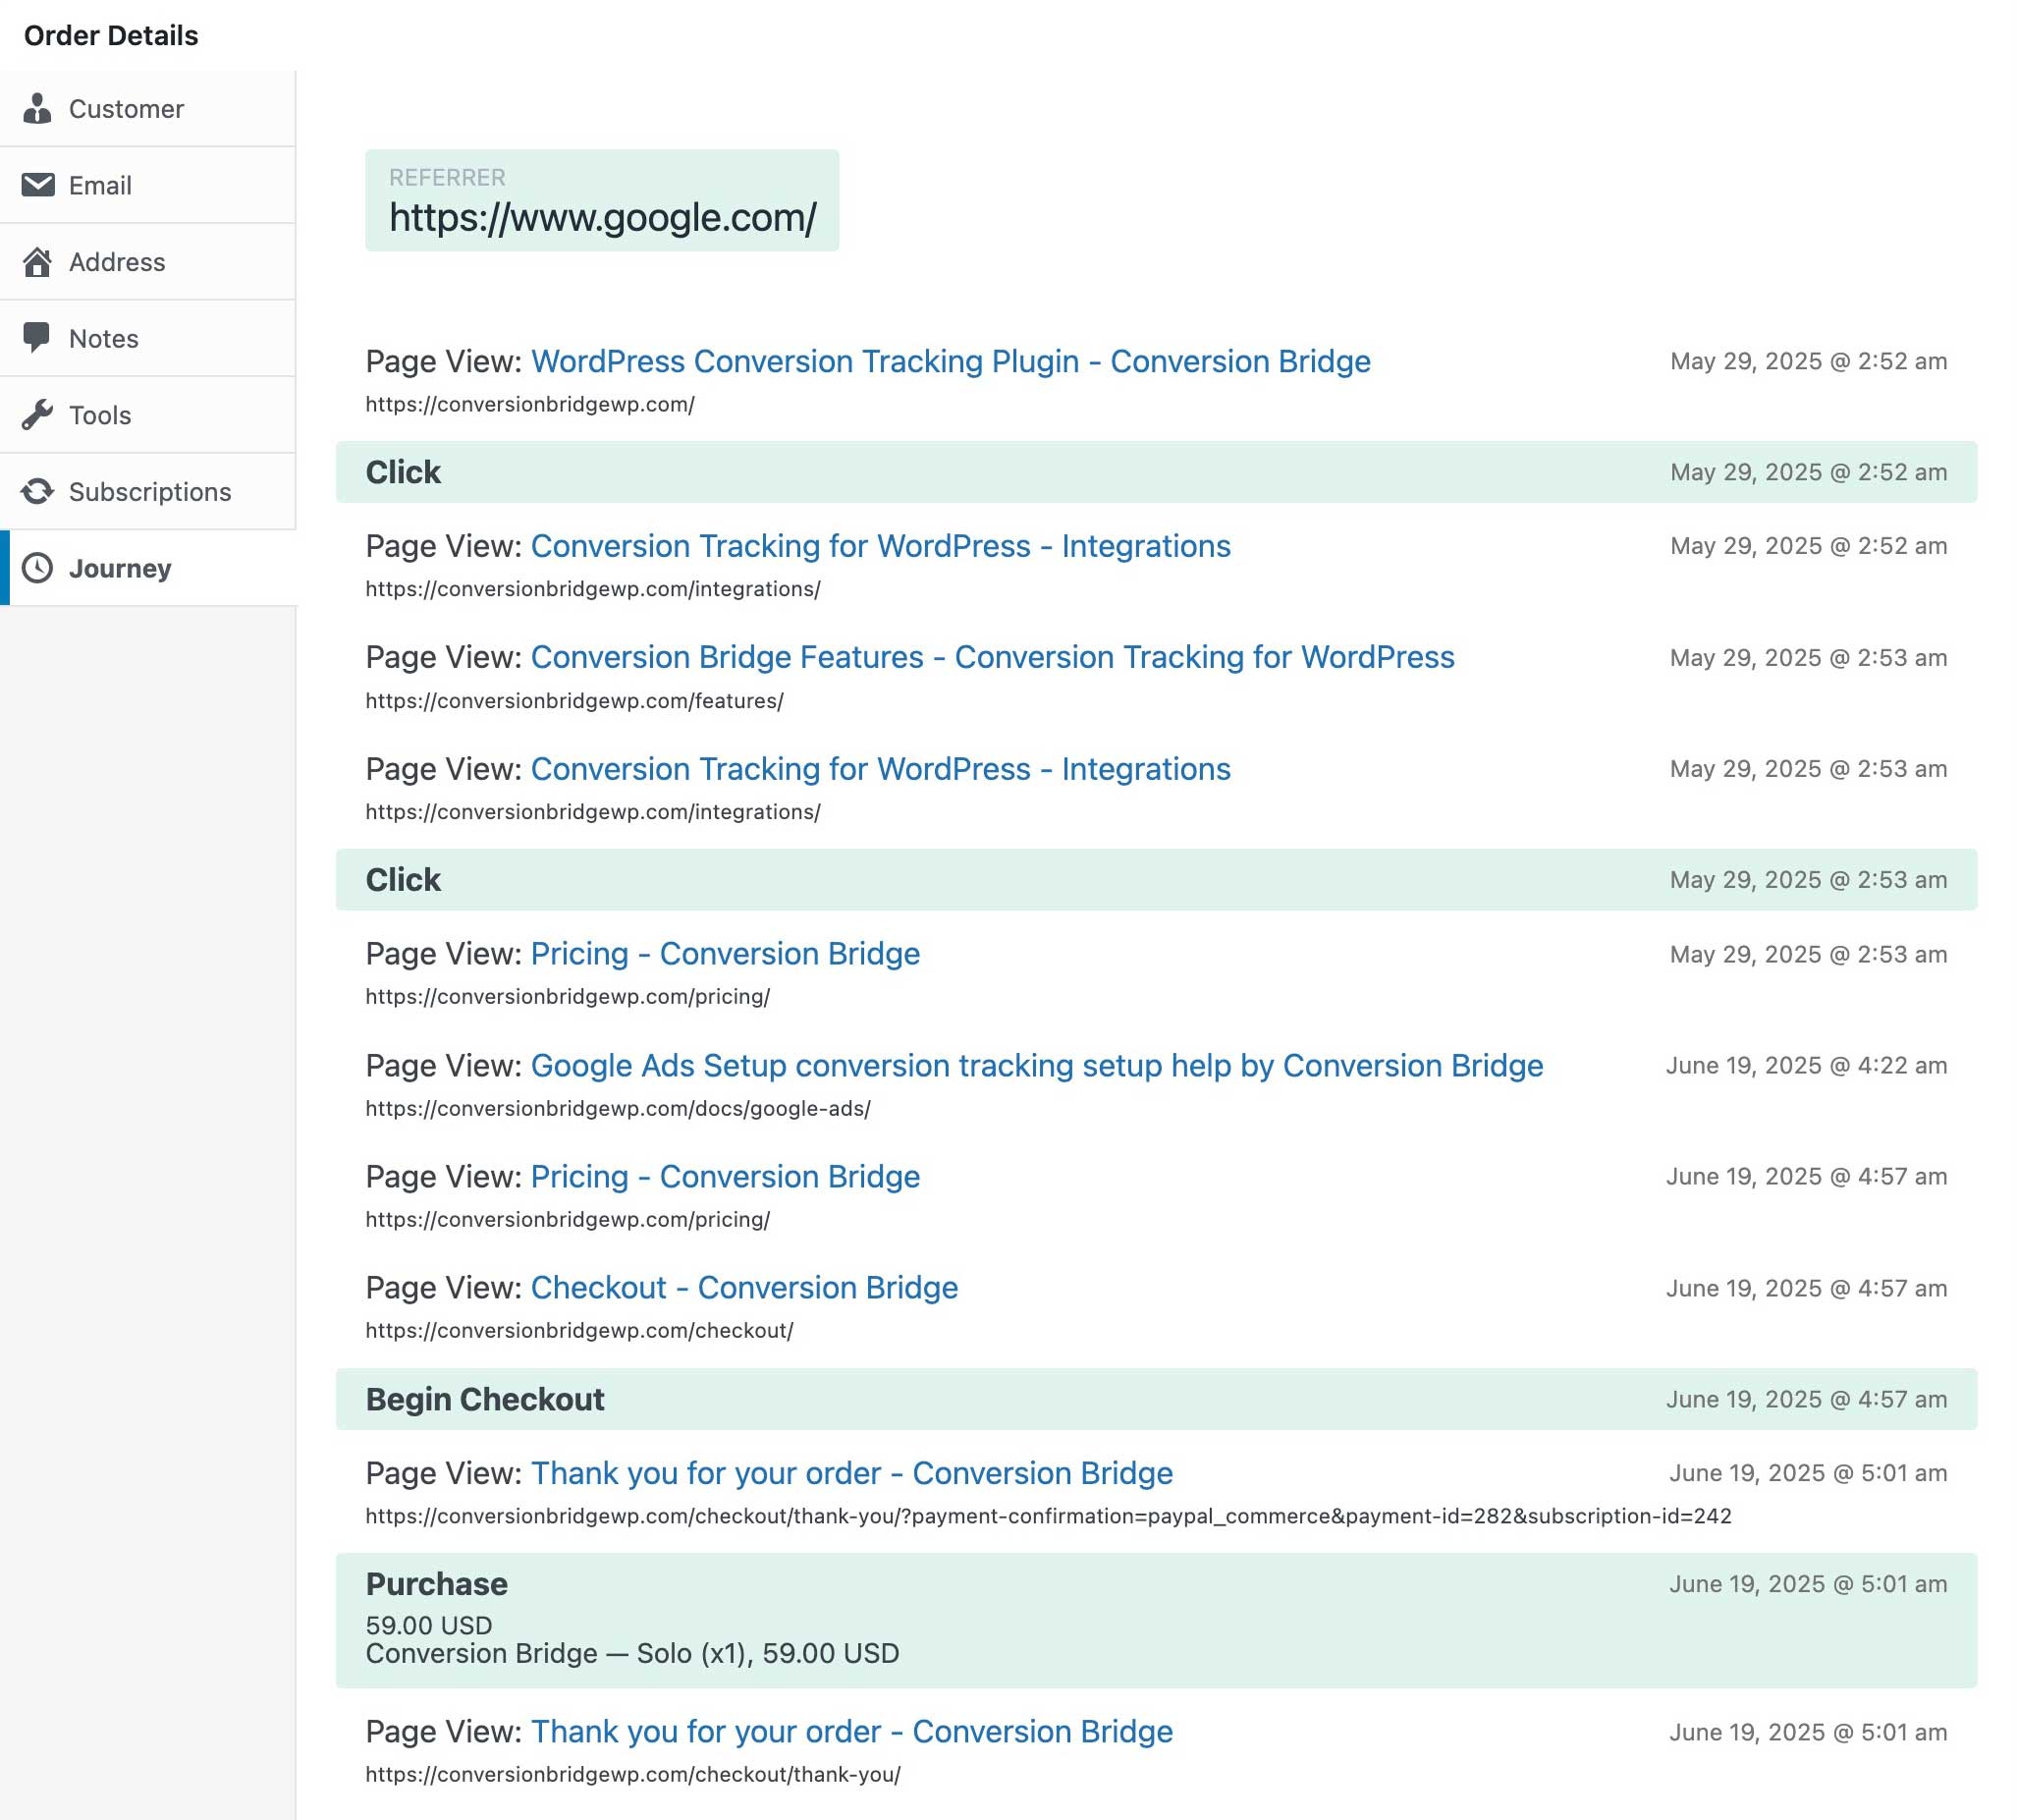Click the /docs/google-ads/ URL text
The image size is (2017, 1820).
pyautogui.click(x=618, y=1108)
